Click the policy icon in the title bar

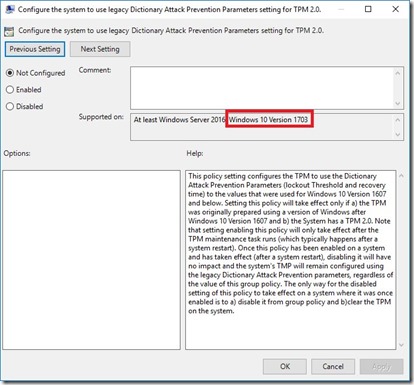click(10, 9)
